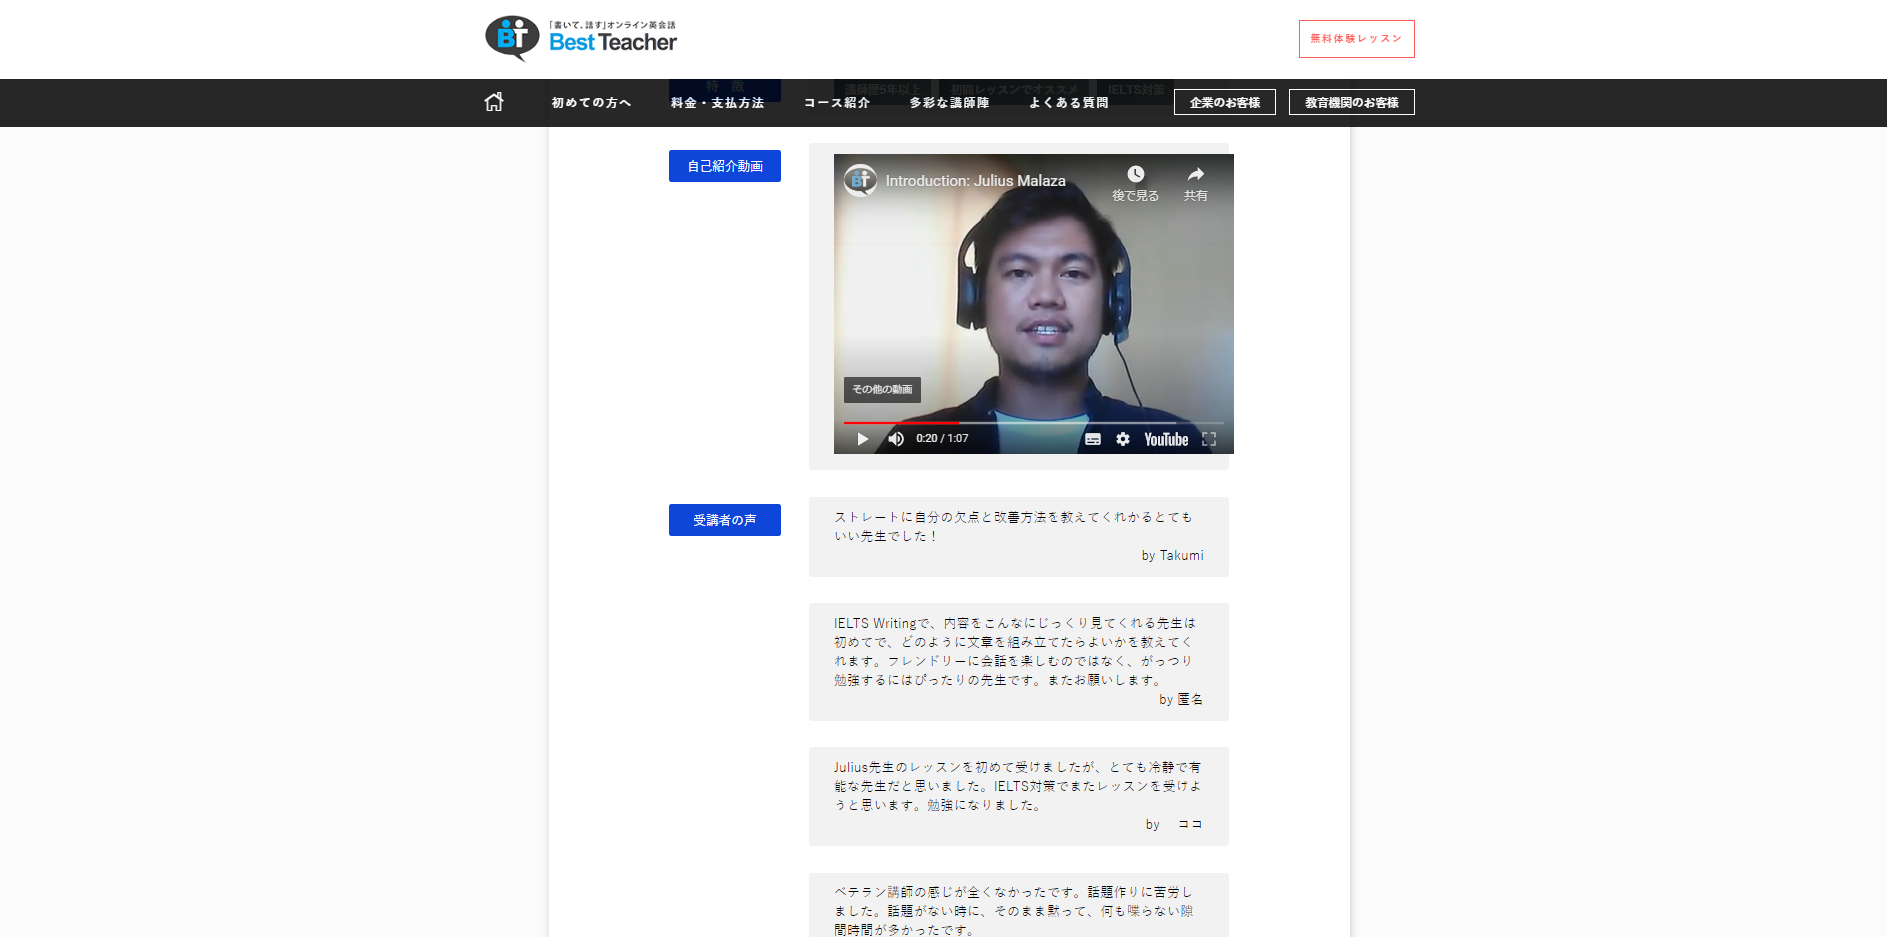Screen dimensions: 1887x937
Task: Click the video title Introduction: Julius Malaza
Action: click(x=975, y=181)
